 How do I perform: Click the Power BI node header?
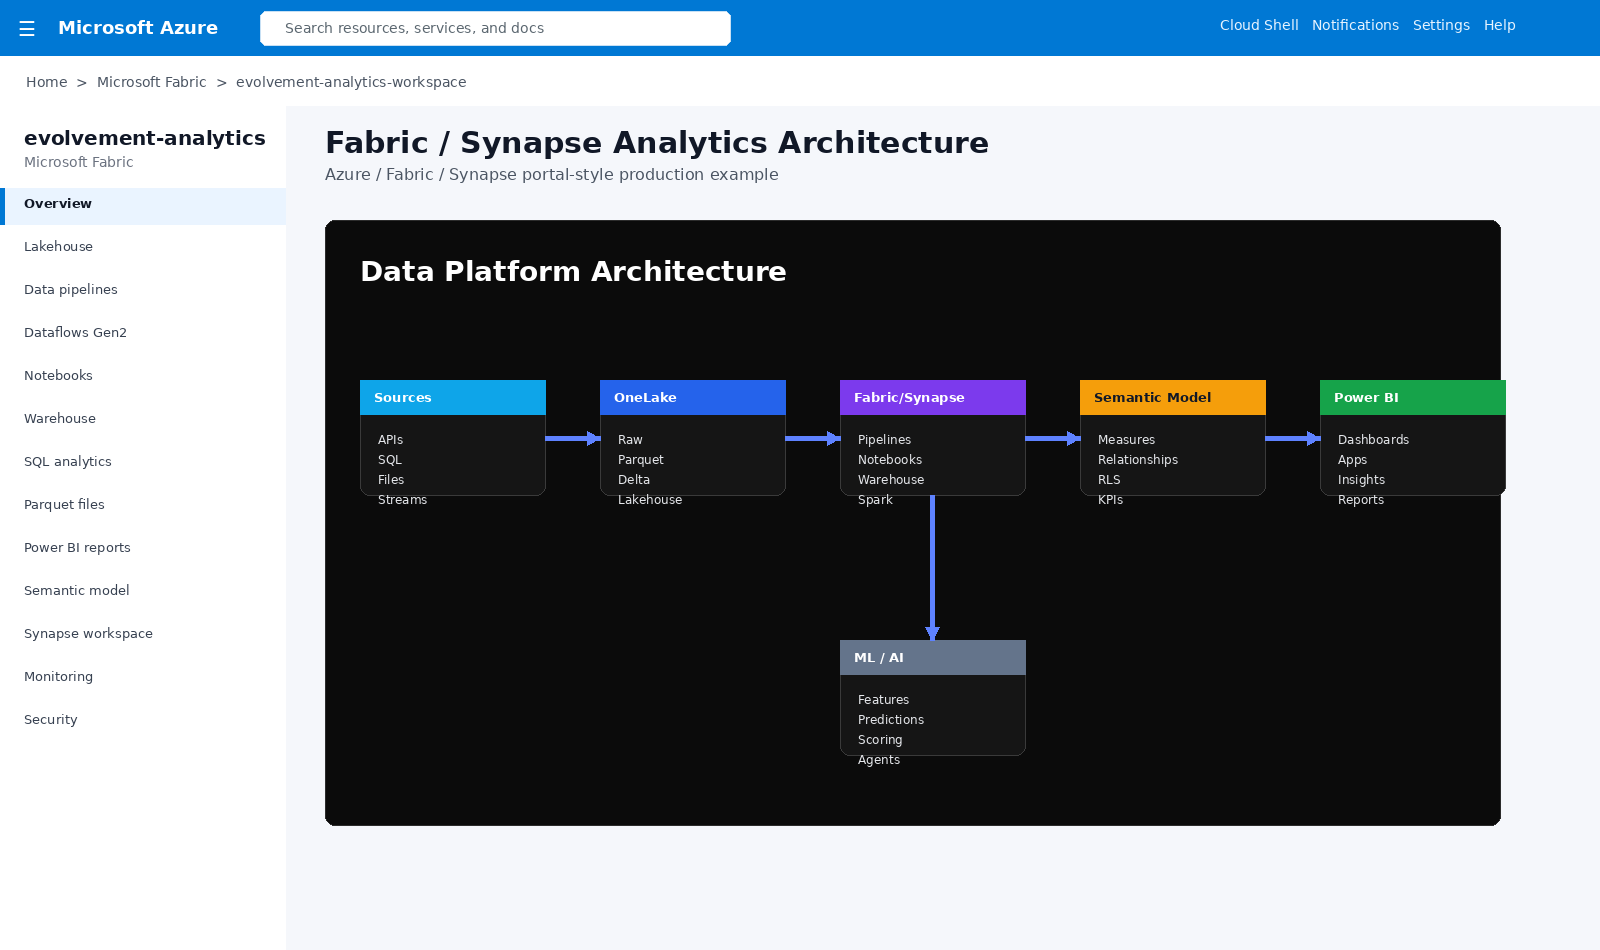(x=1413, y=397)
